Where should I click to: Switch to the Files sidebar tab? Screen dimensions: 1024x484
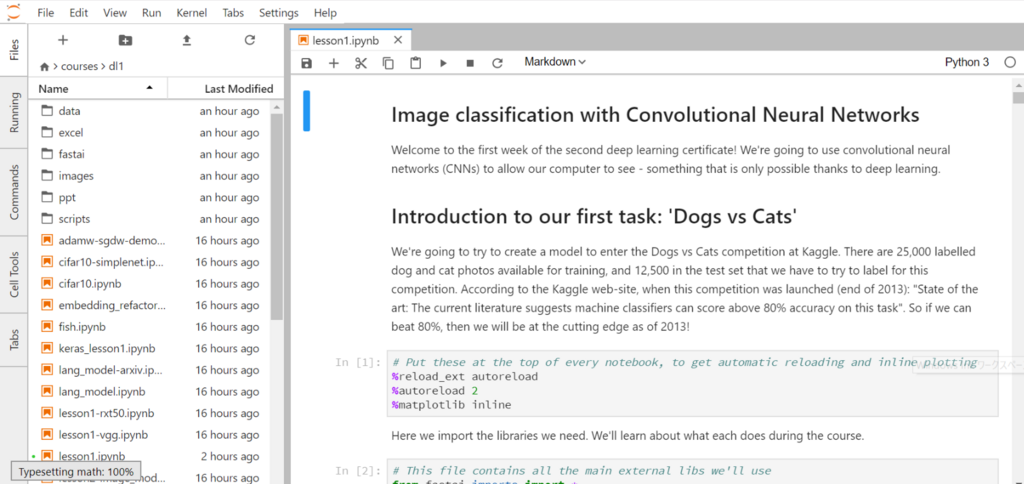14,49
